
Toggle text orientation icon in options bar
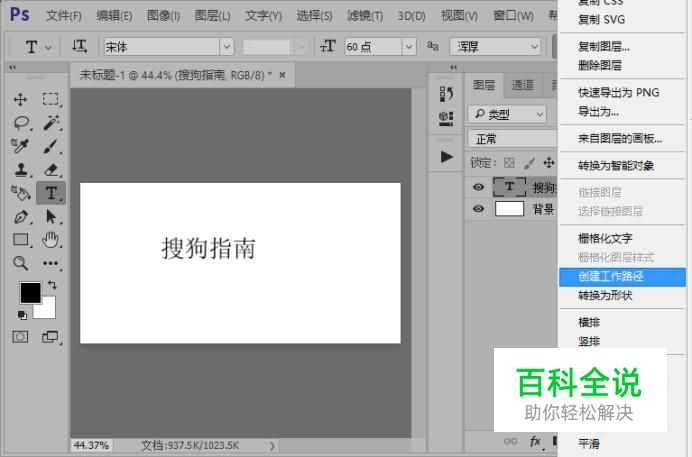pos(79,46)
